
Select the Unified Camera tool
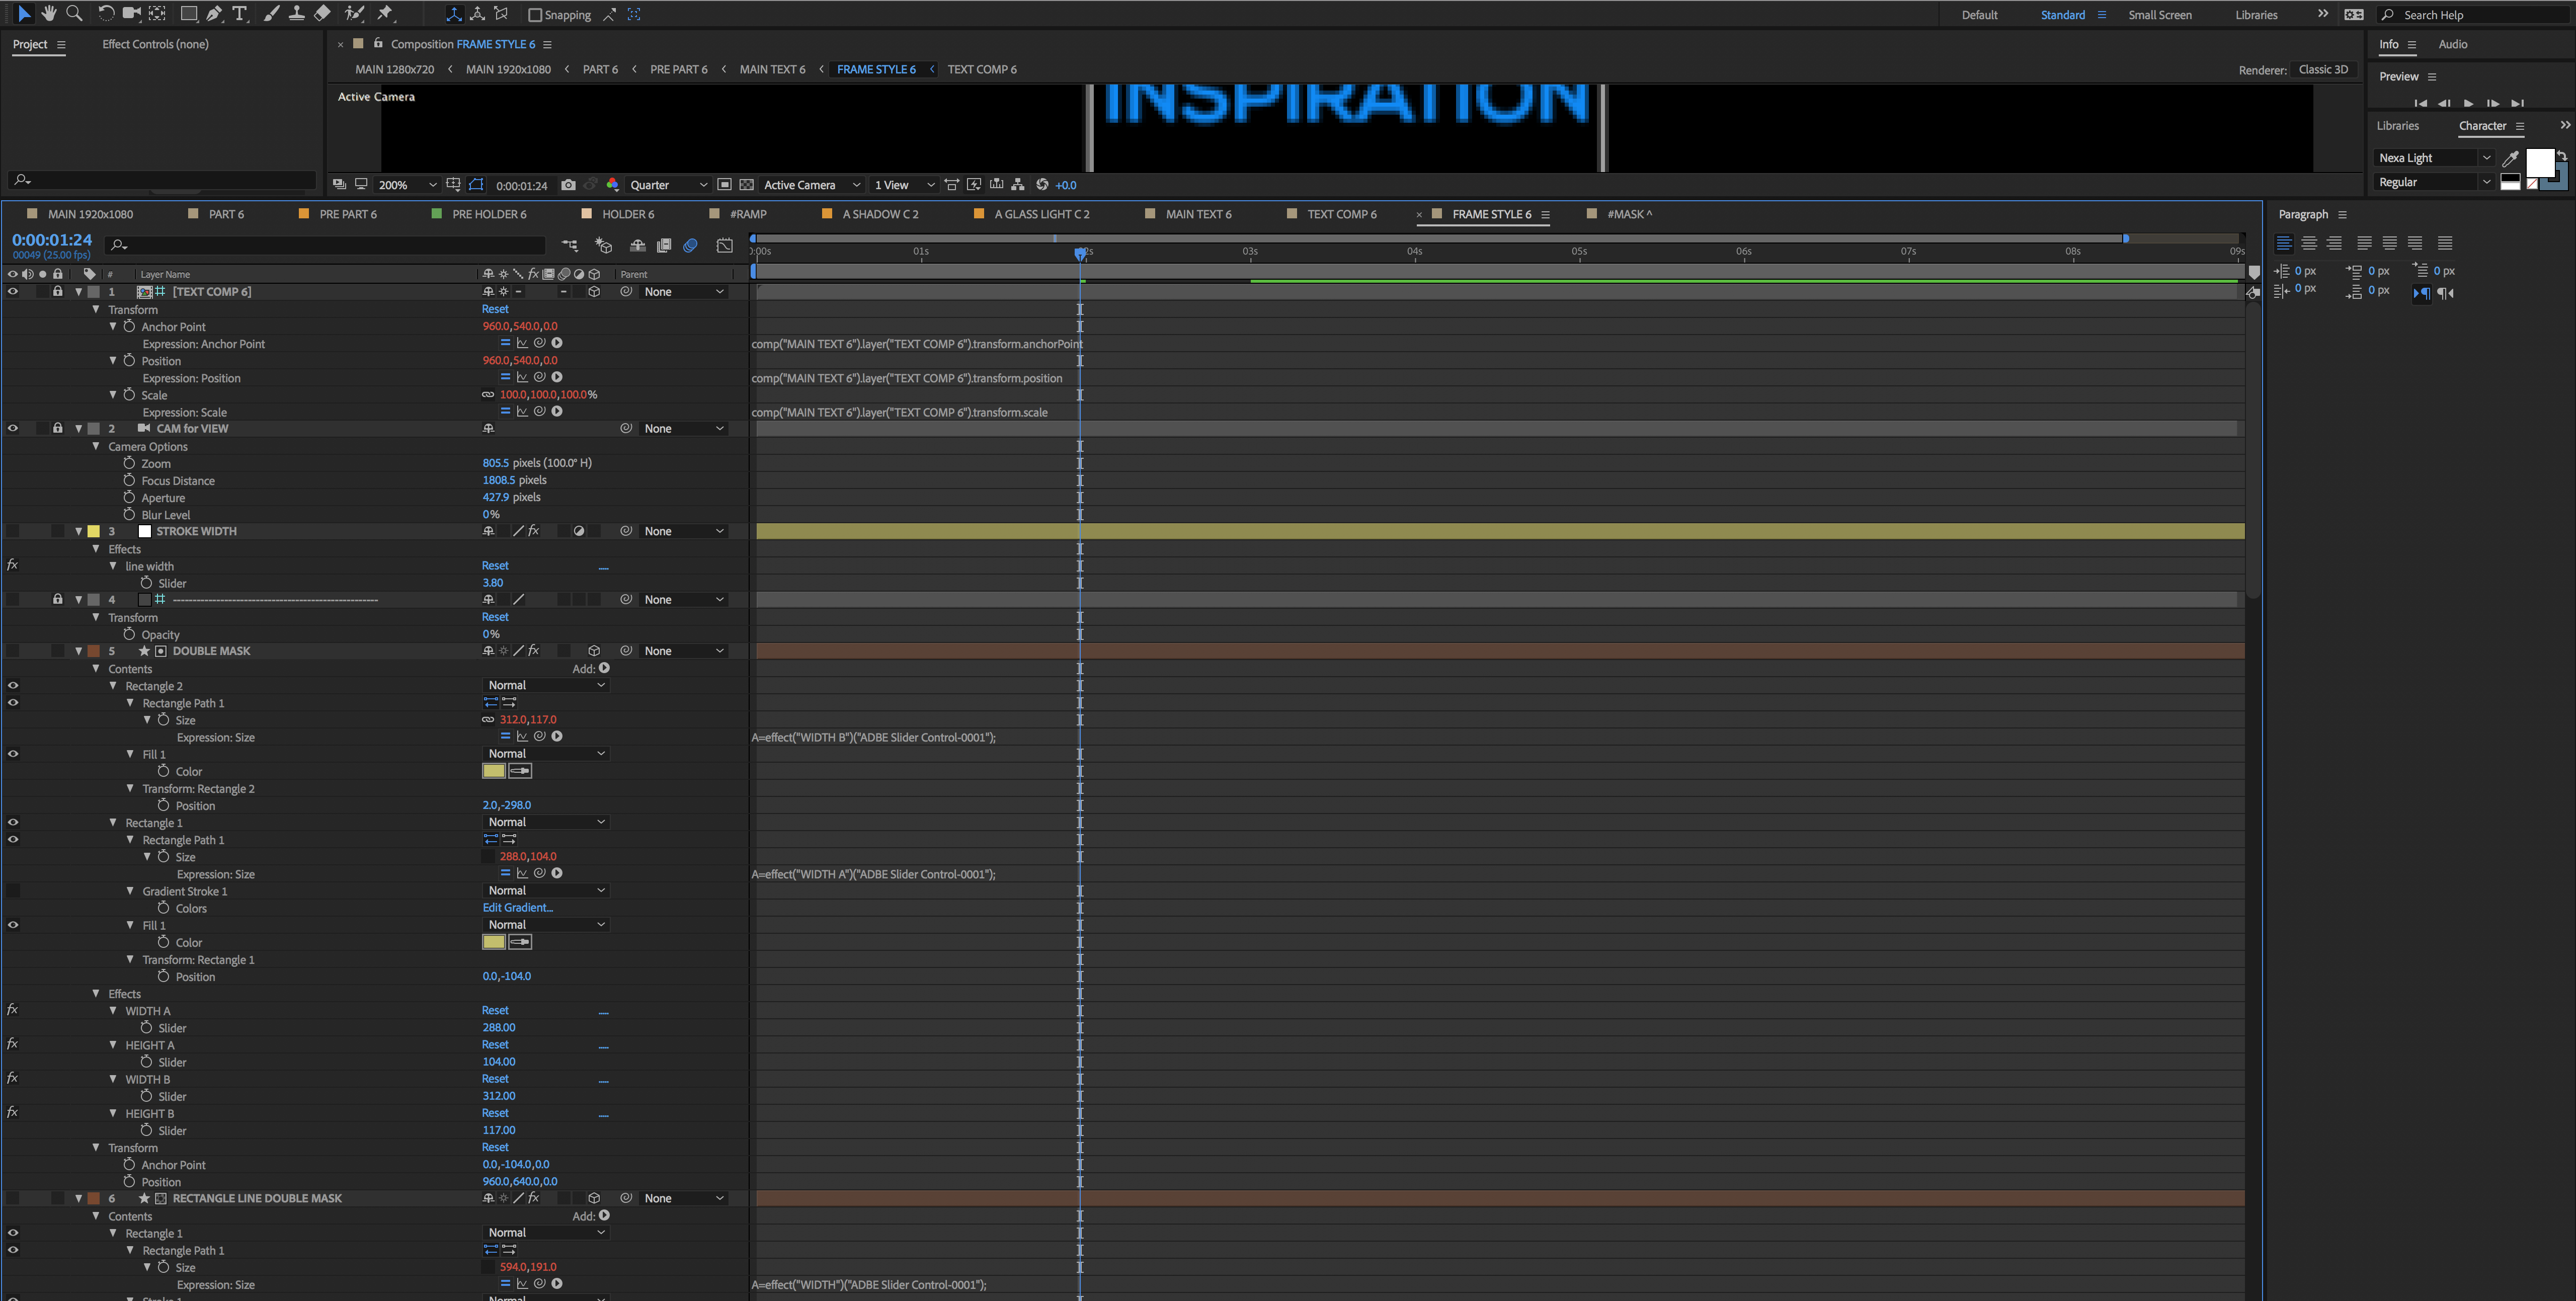pyautogui.click(x=131, y=14)
